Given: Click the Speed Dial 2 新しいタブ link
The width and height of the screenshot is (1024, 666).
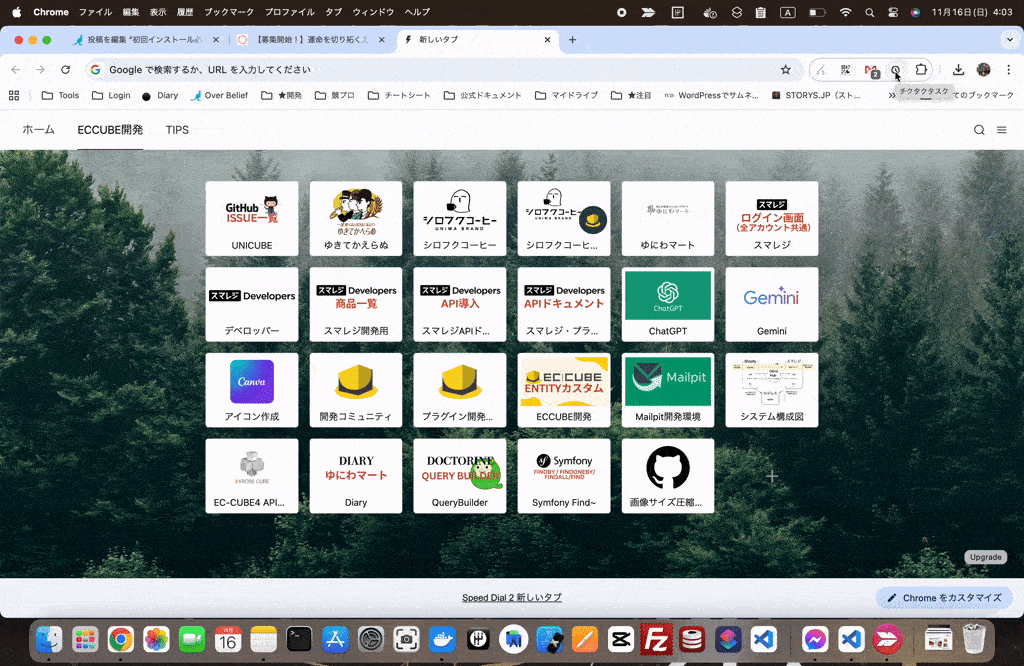Looking at the screenshot, I should (x=511, y=598).
